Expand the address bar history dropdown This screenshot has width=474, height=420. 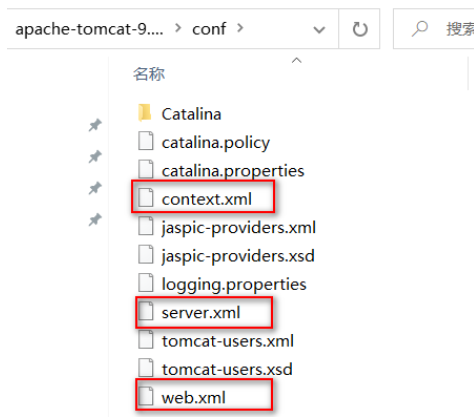click(x=319, y=30)
